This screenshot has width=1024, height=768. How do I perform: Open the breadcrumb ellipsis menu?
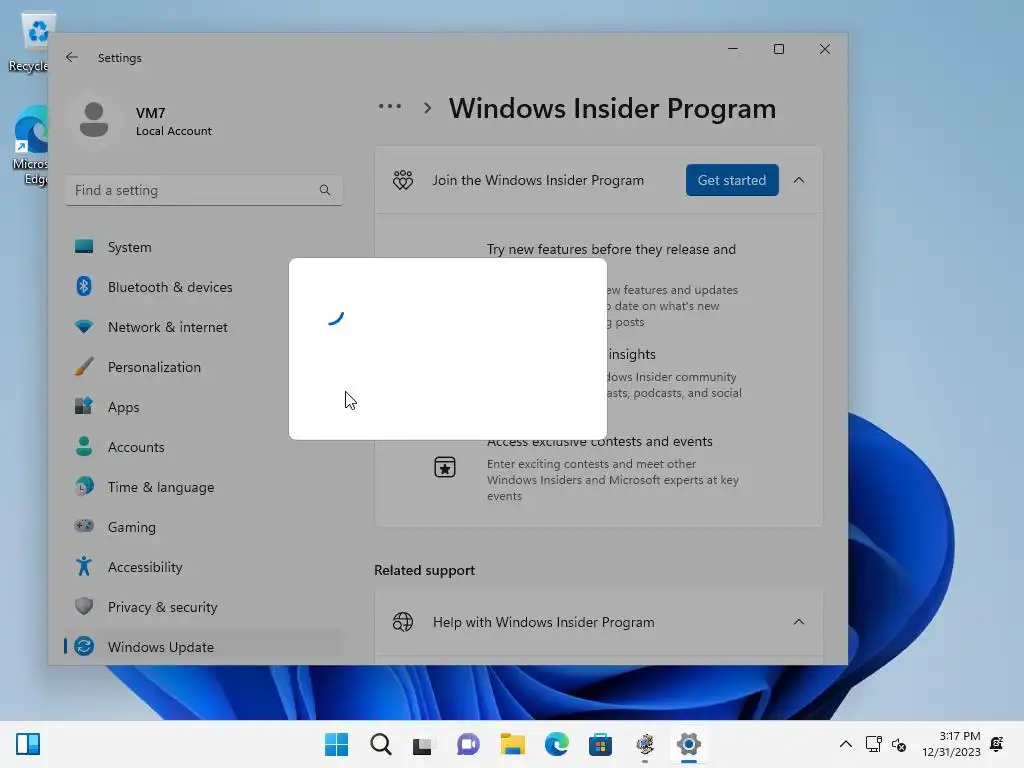390,106
